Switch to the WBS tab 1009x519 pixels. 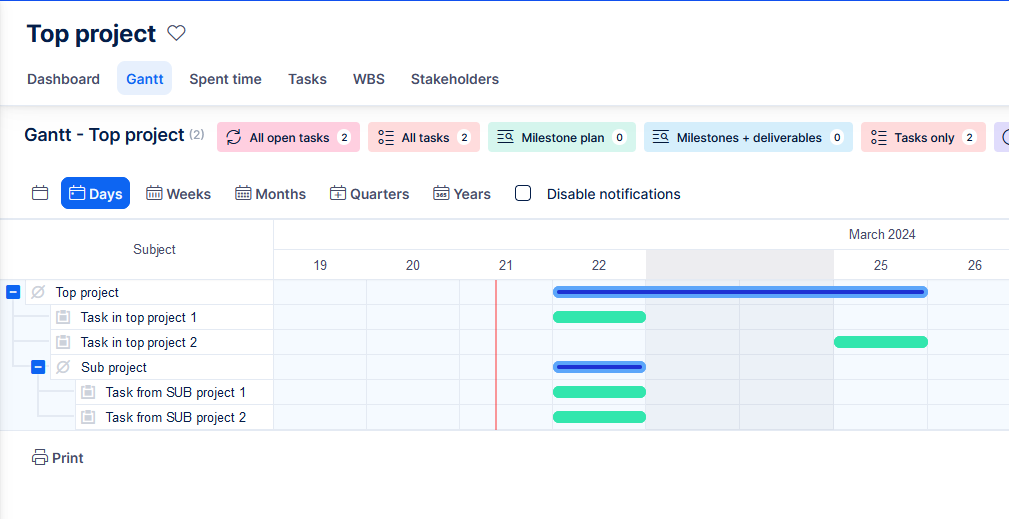[x=368, y=79]
